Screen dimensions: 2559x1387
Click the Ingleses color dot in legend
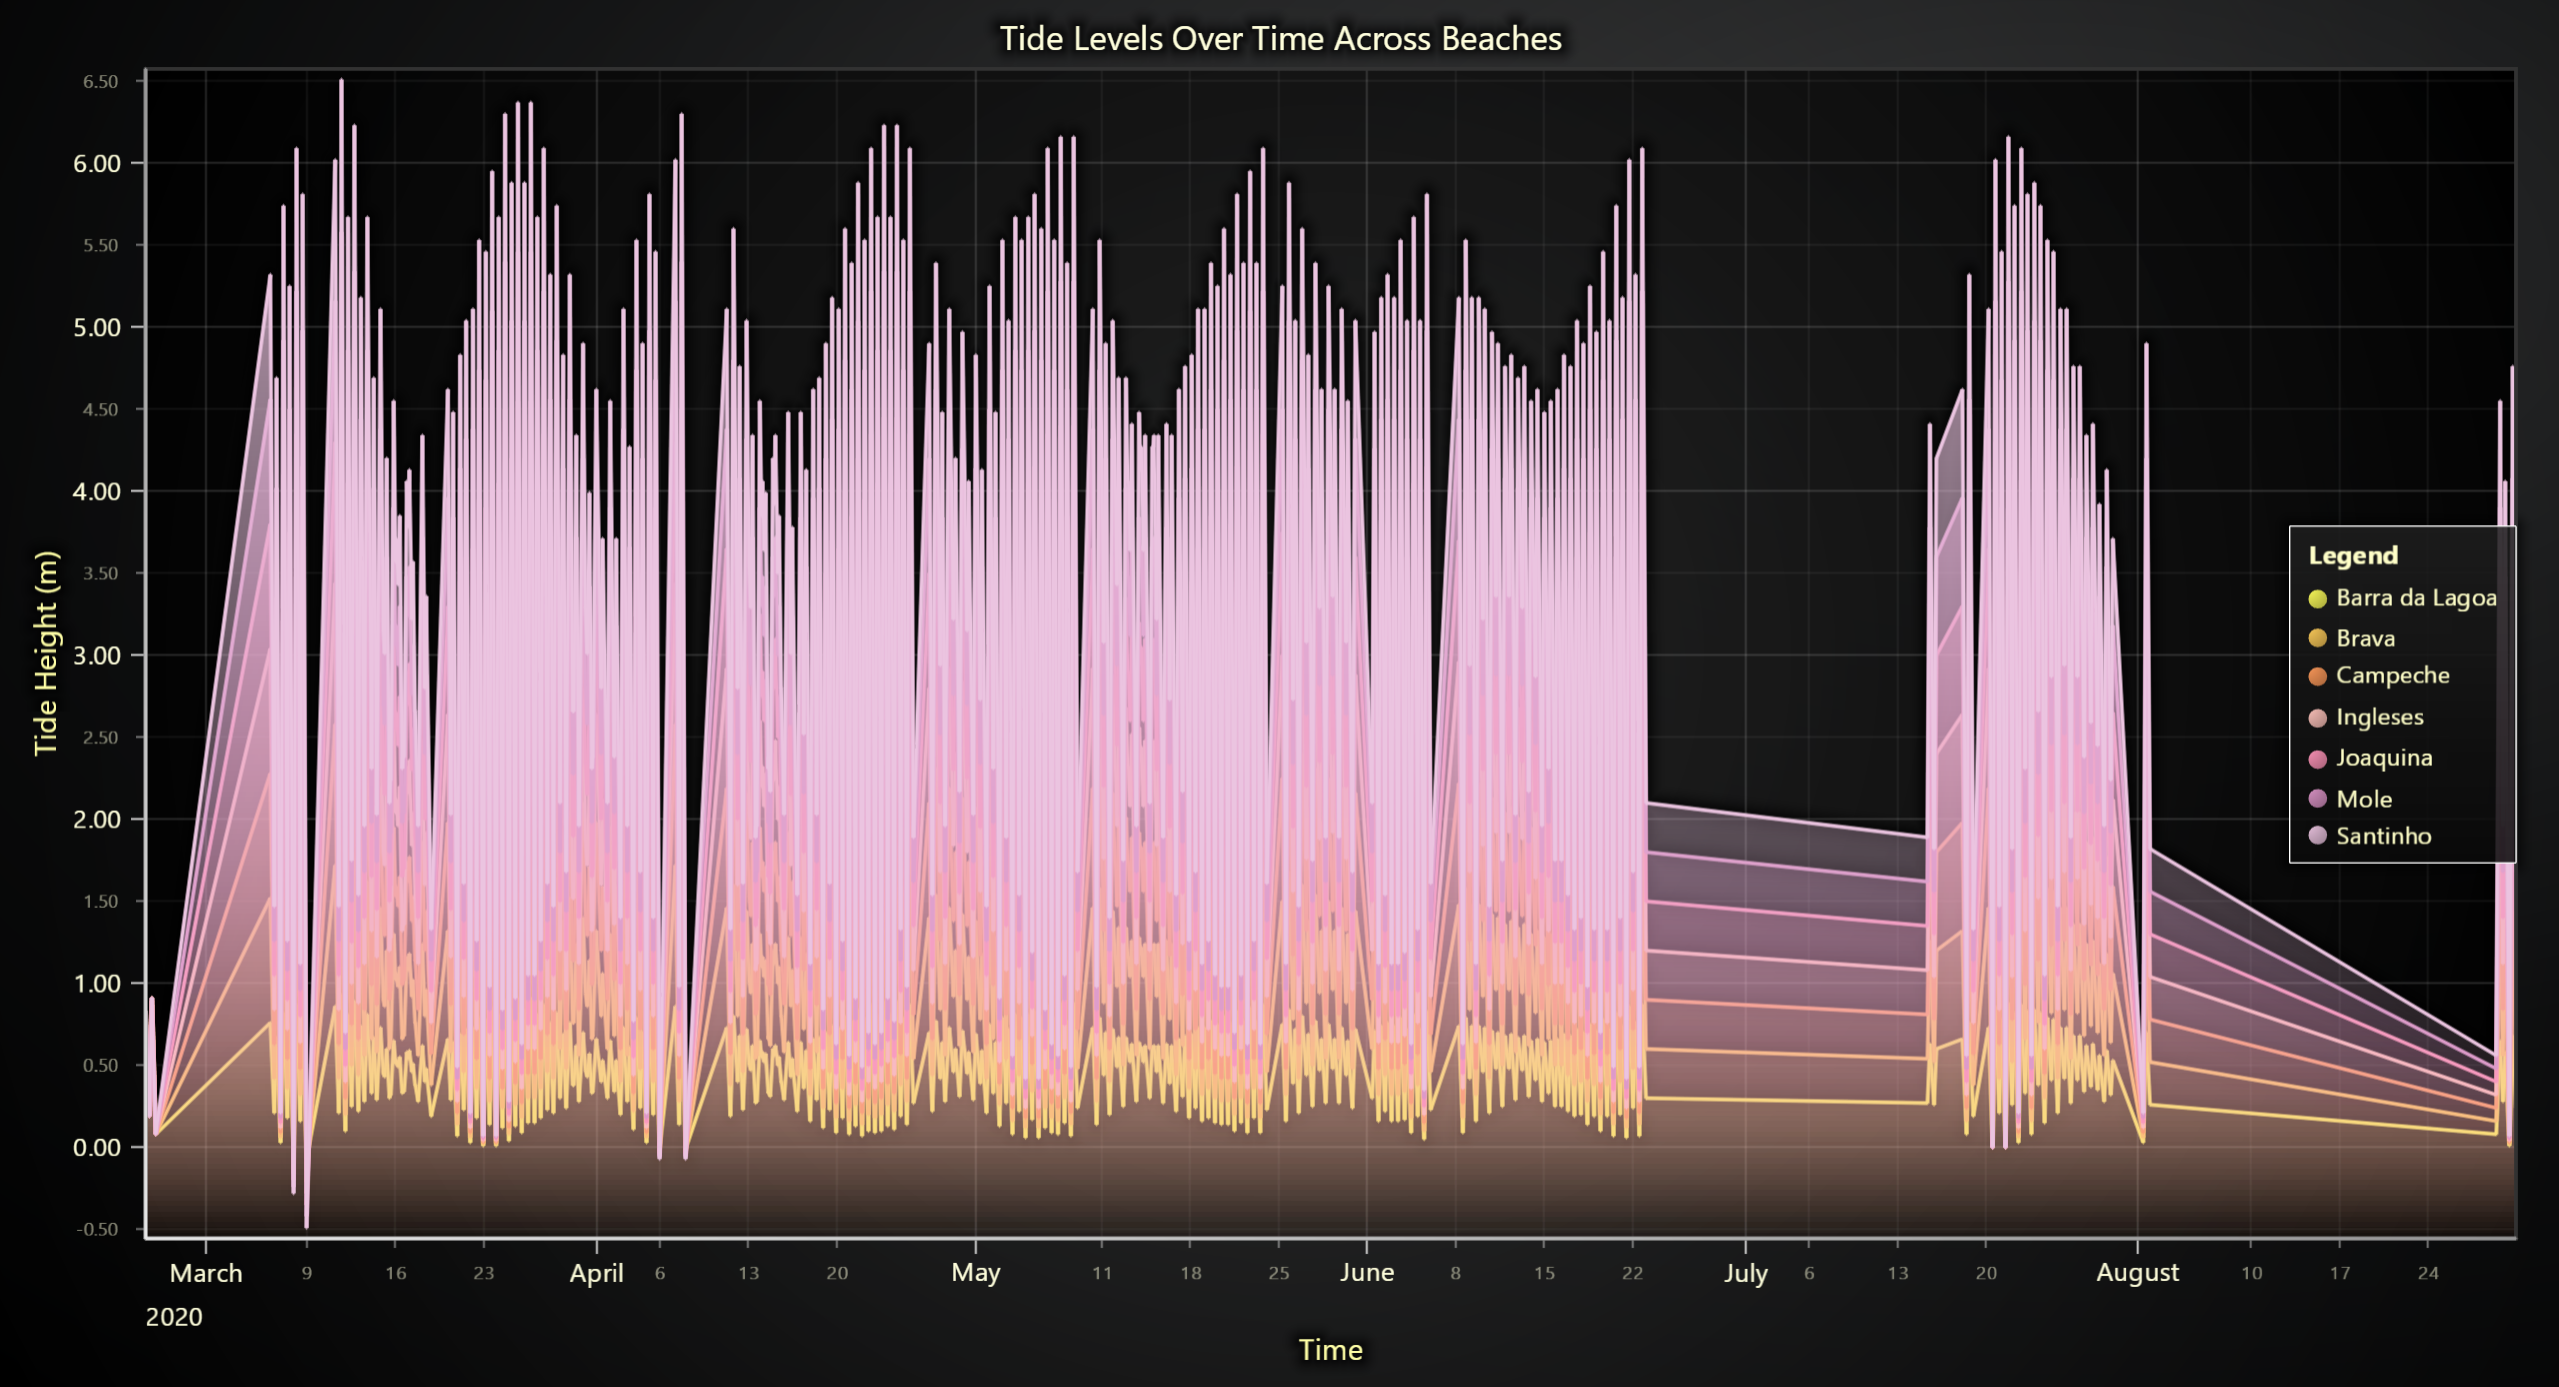[x=2317, y=718]
